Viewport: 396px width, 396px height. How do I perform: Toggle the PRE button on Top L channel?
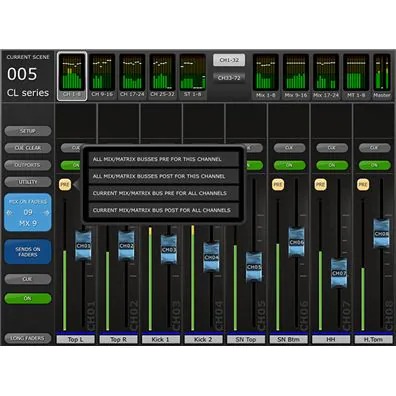65,185
